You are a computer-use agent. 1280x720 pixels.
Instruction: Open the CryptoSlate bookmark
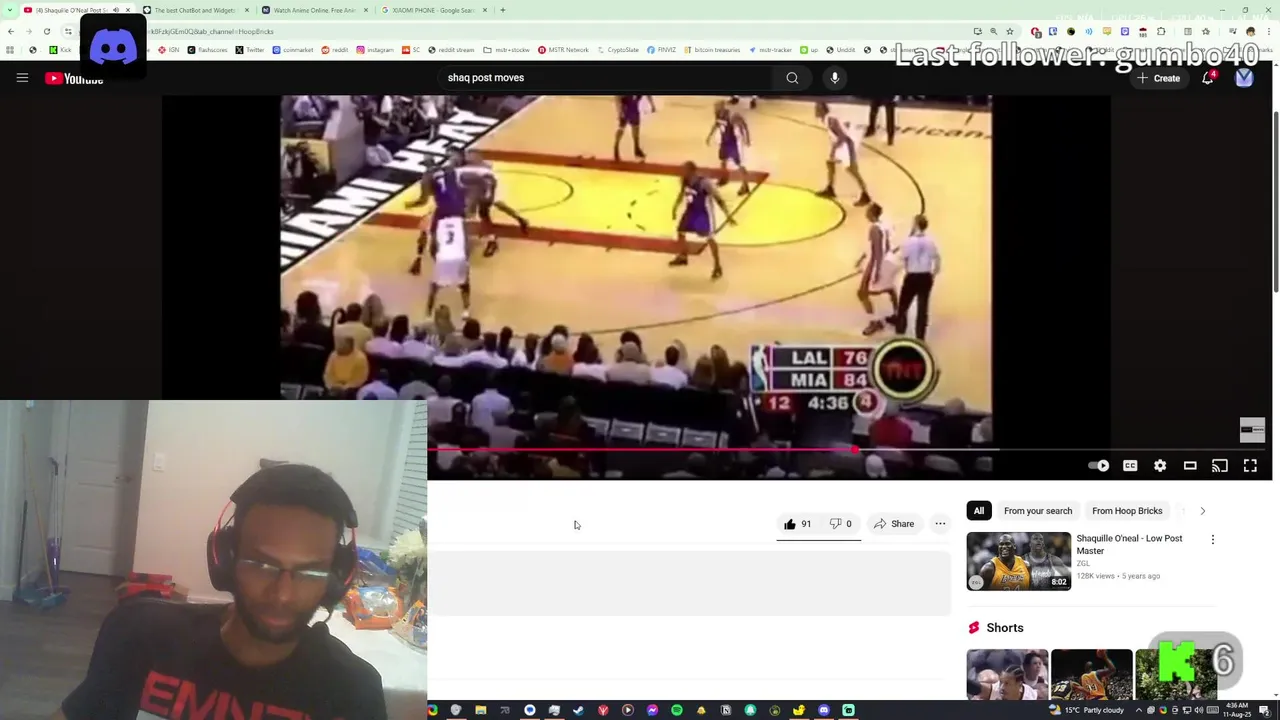pyautogui.click(x=618, y=50)
